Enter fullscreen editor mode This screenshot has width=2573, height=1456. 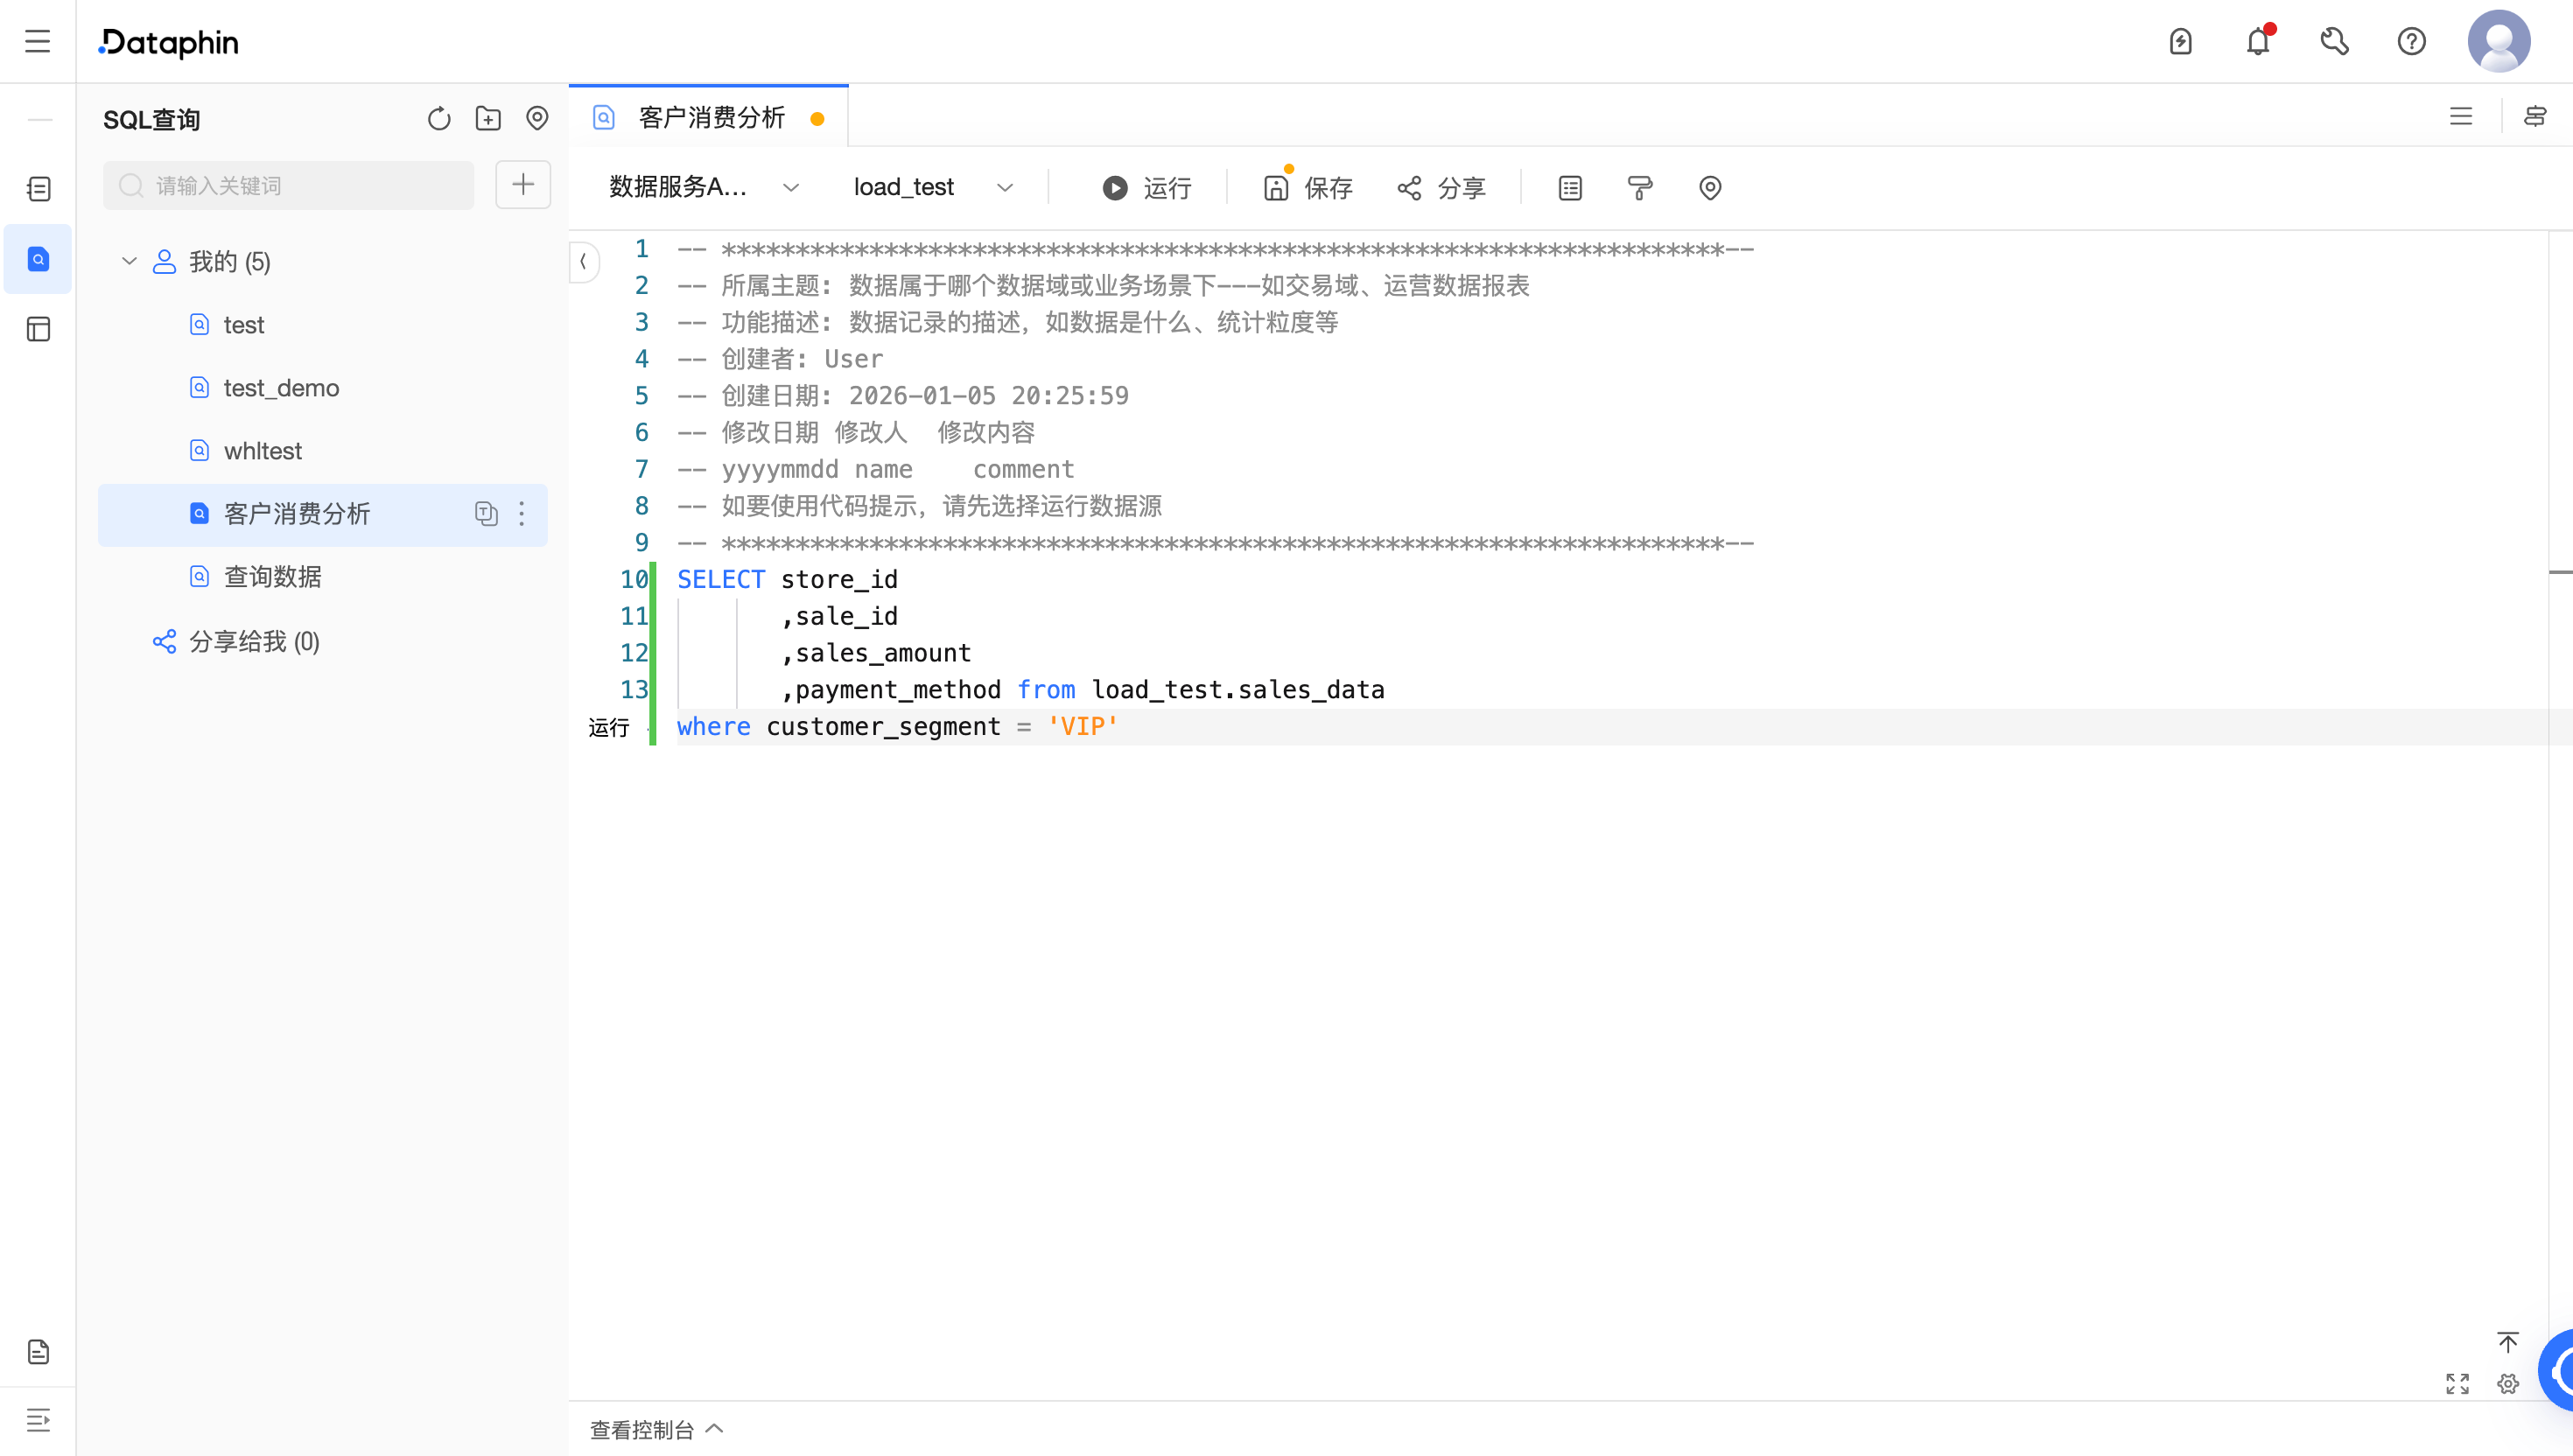(x=2457, y=1384)
